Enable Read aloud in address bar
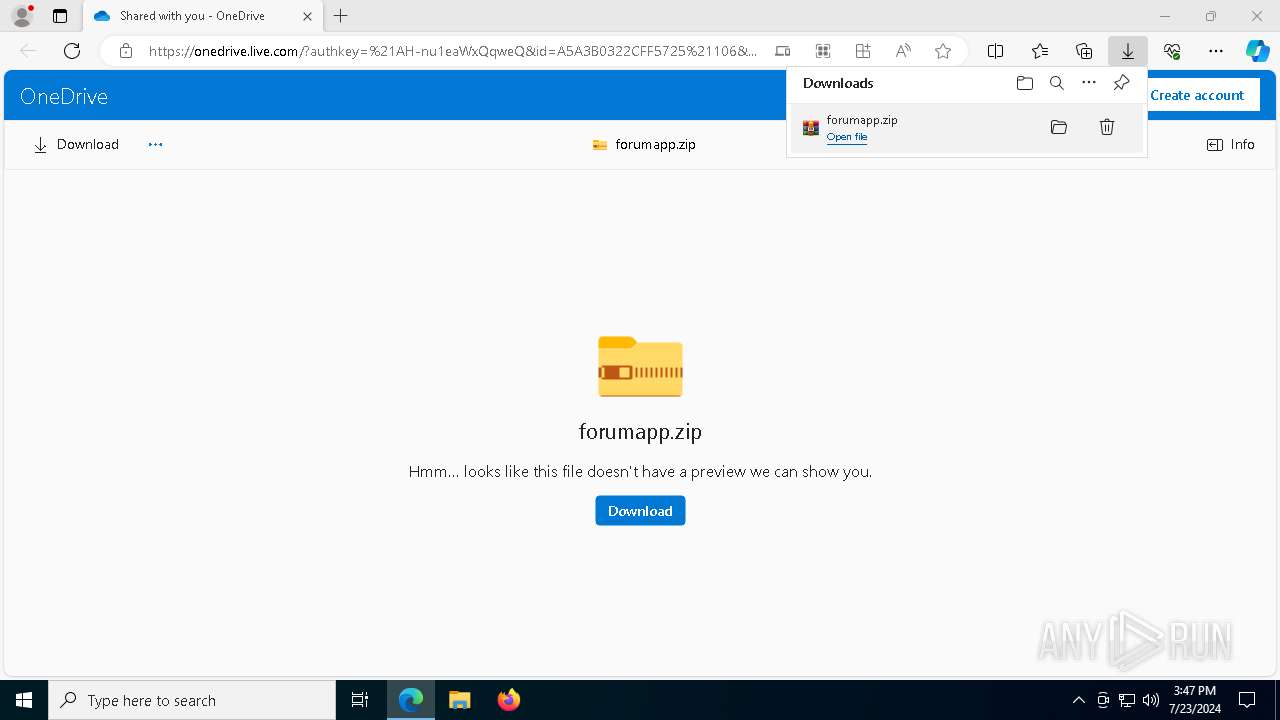The width and height of the screenshot is (1280, 720). [903, 51]
